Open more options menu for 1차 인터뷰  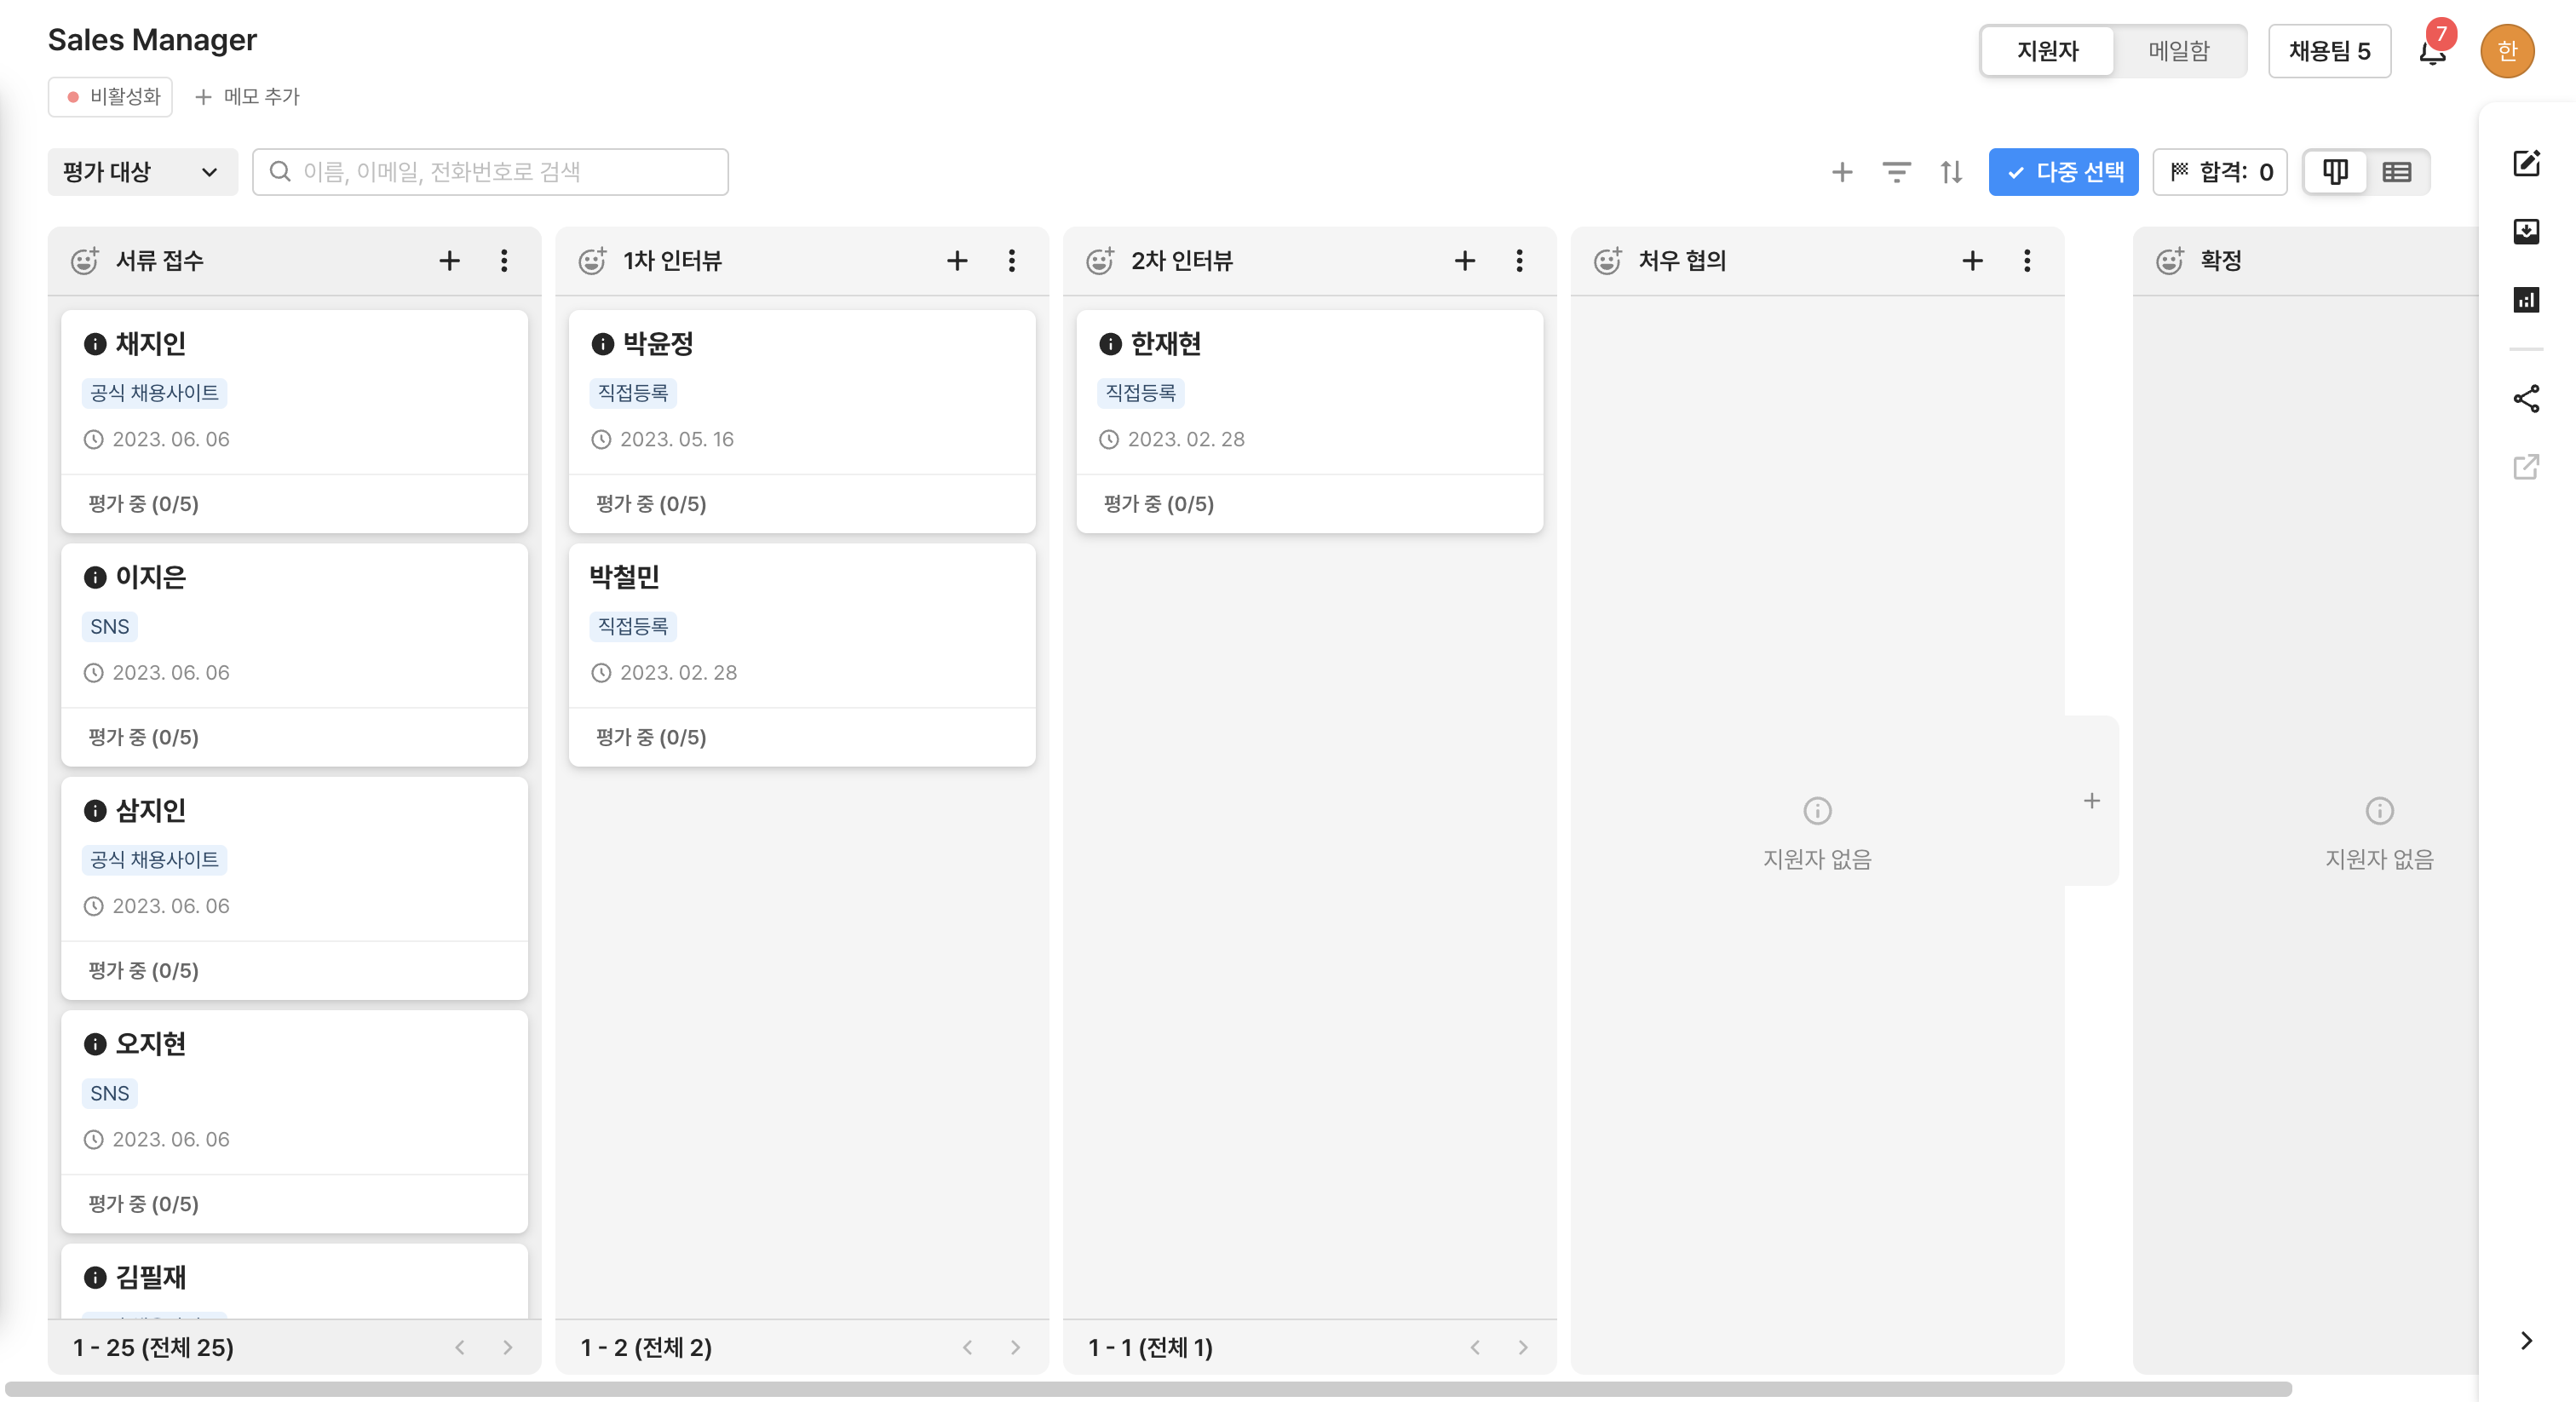click(x=1012, y=261)
